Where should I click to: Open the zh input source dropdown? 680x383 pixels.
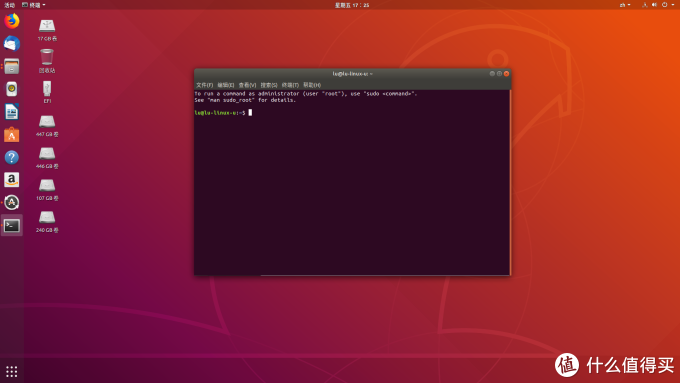pyautogui.click(x=625, y=5)
